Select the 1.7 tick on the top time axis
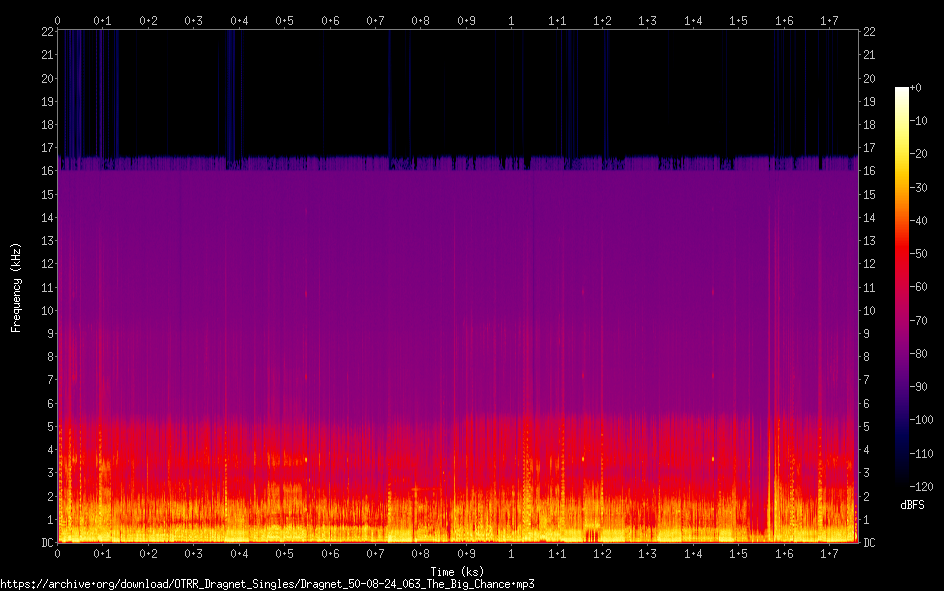Viewport: 944px width, 591px height. click(829, 20)
